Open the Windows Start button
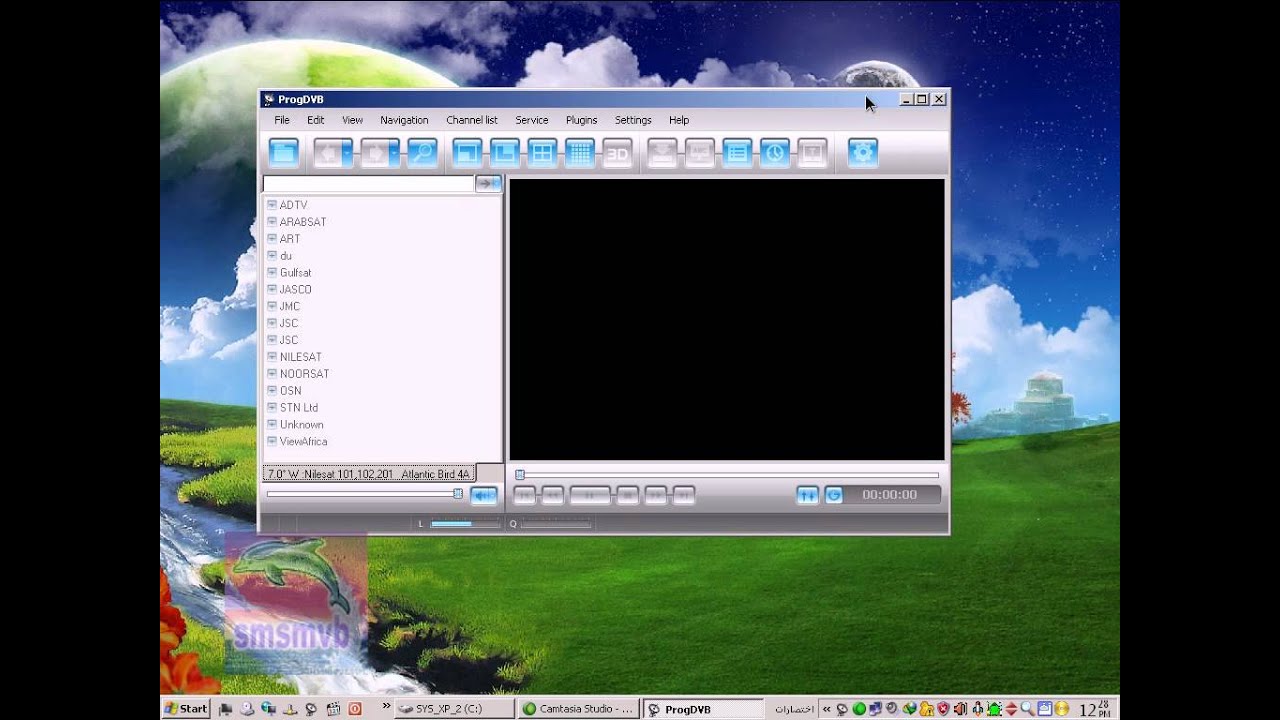Image resolution: width=1280 pixels, height=720 pixels. [x=186, y=709]
